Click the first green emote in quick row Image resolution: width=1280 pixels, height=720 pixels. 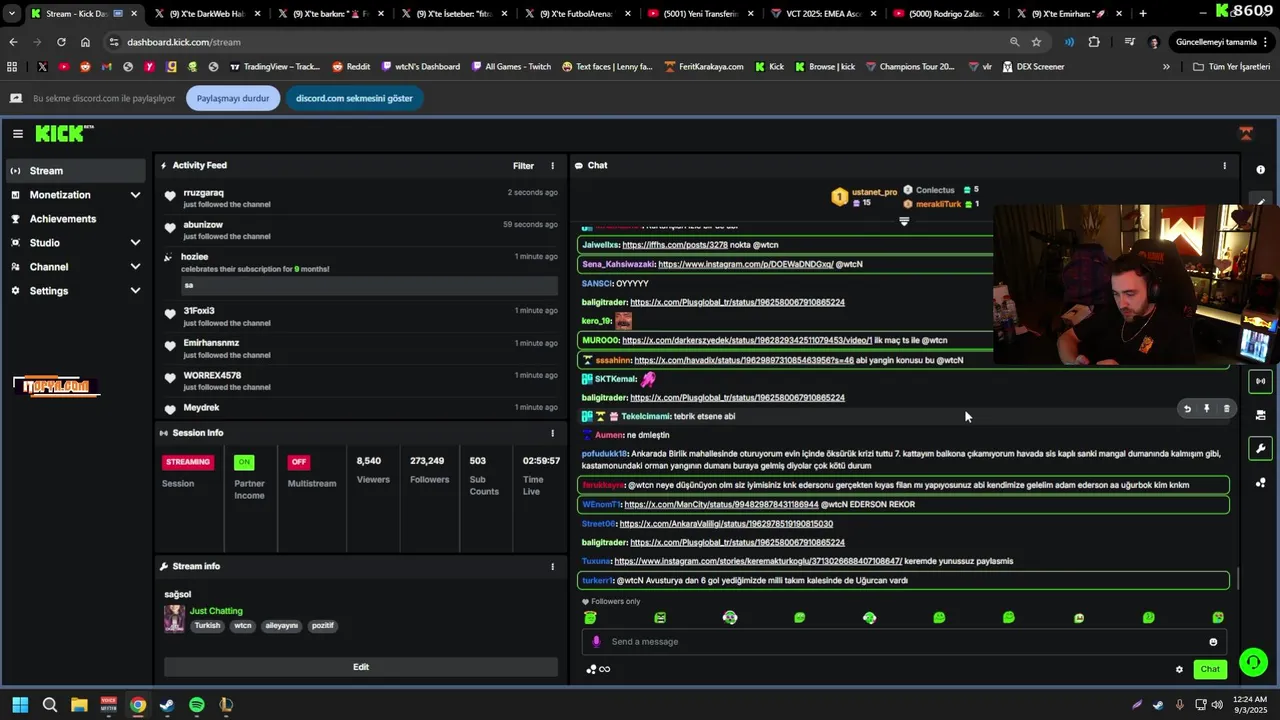click(590, 618)
